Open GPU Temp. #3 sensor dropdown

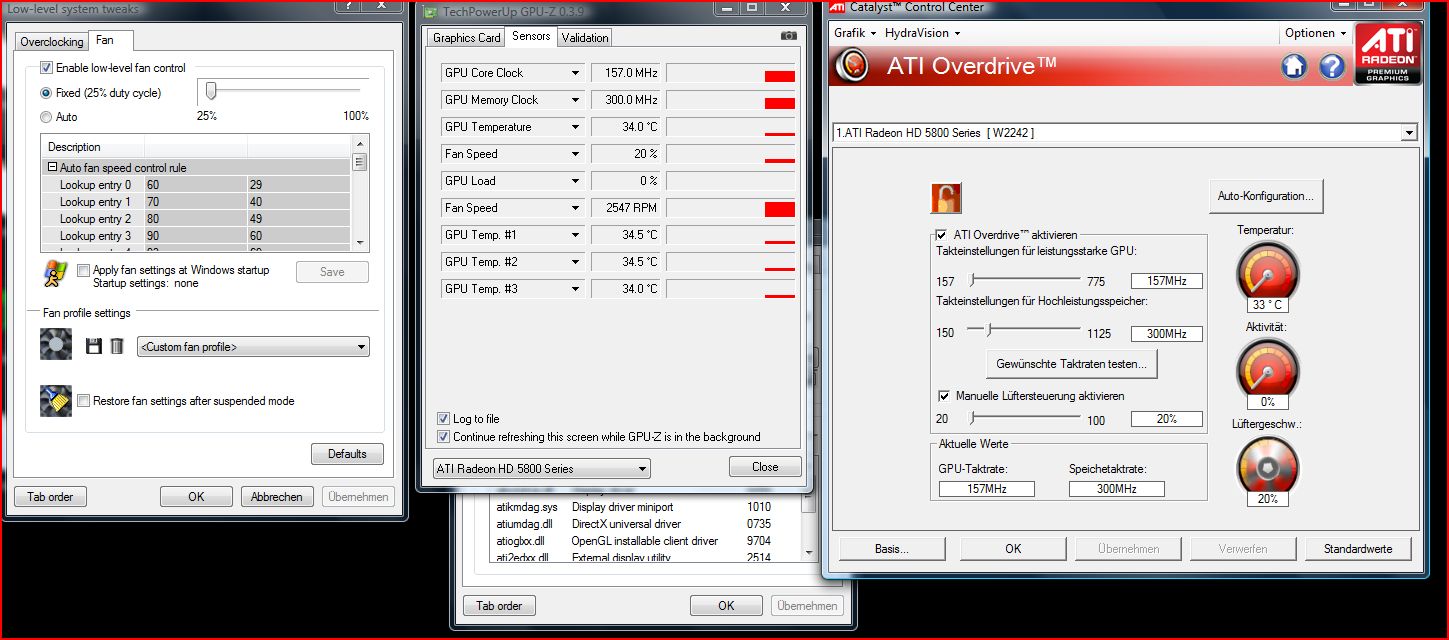[575, 289]
